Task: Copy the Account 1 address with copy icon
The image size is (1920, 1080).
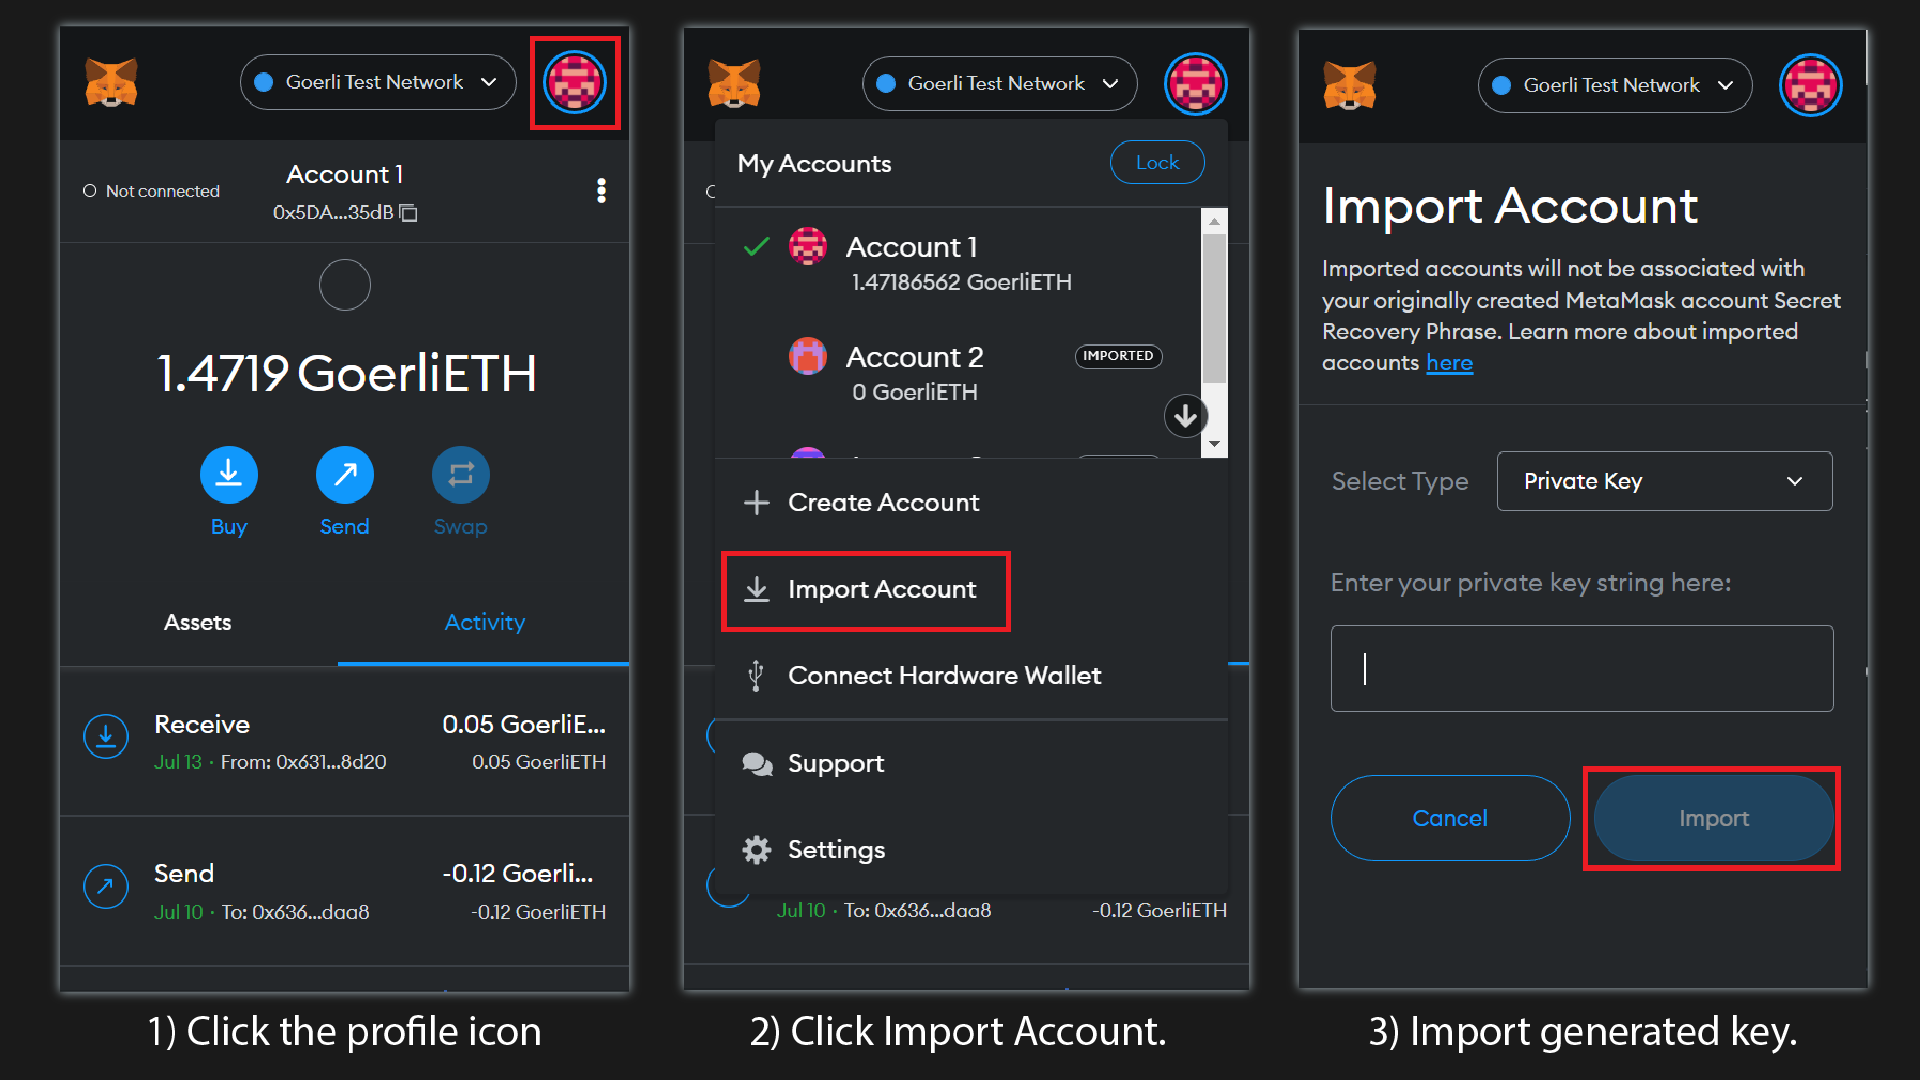Action: pos(408,213)
